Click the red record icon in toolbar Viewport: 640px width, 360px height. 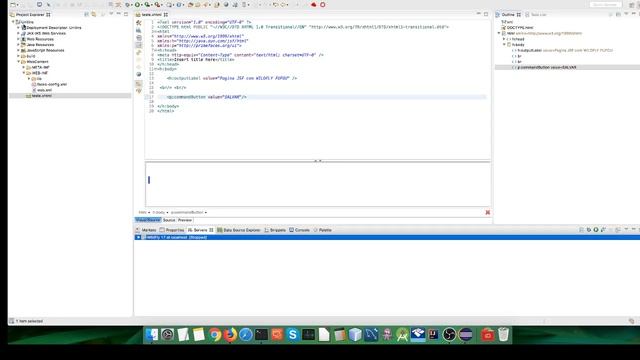click(x=322, y=5)
